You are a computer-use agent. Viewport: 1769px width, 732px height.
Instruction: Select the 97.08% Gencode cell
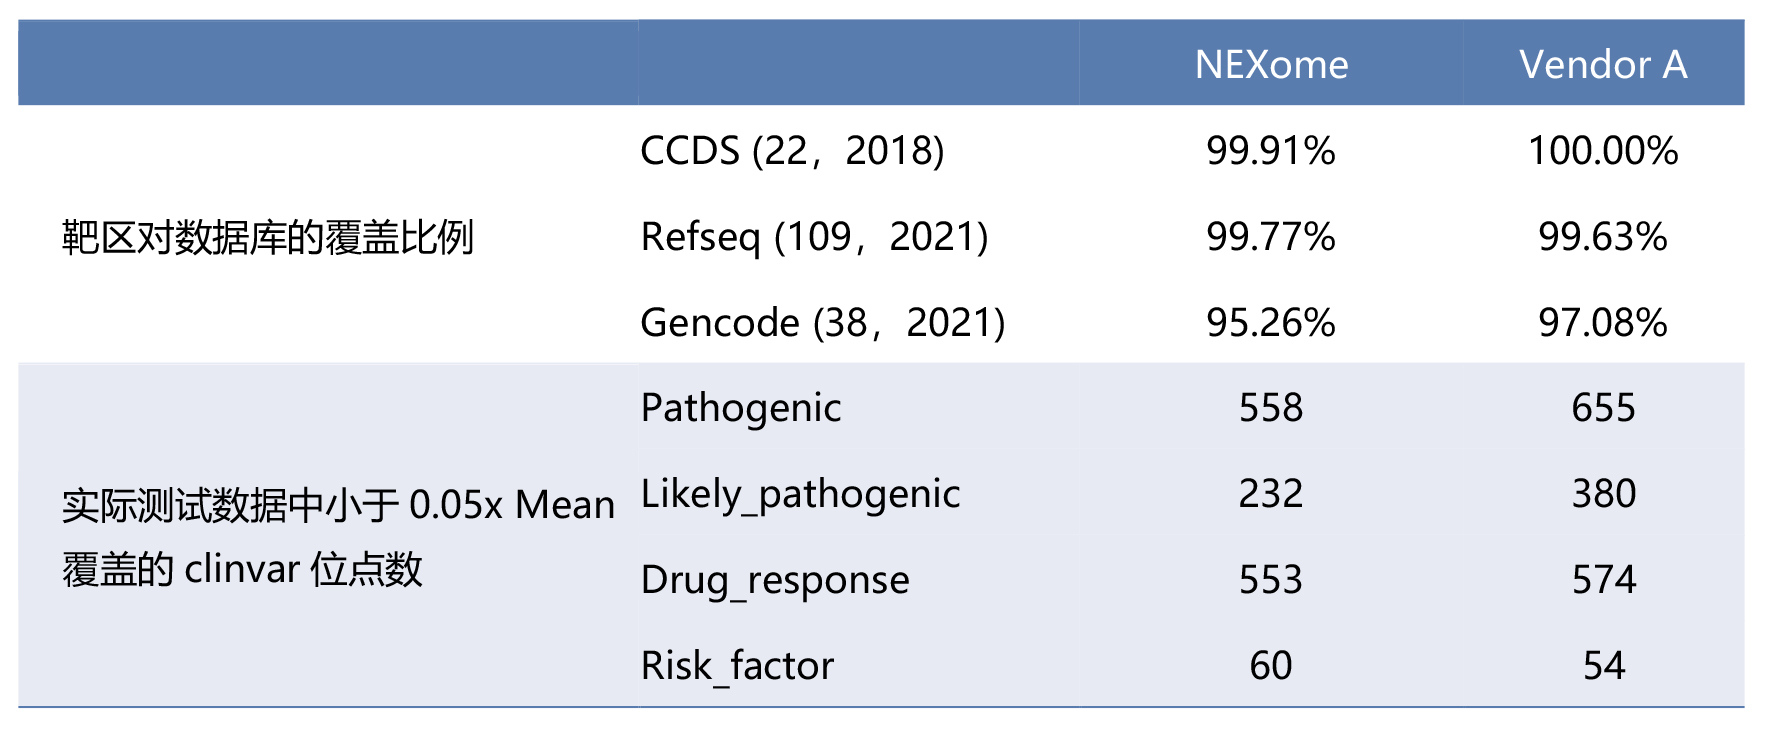pos(1603,323)
